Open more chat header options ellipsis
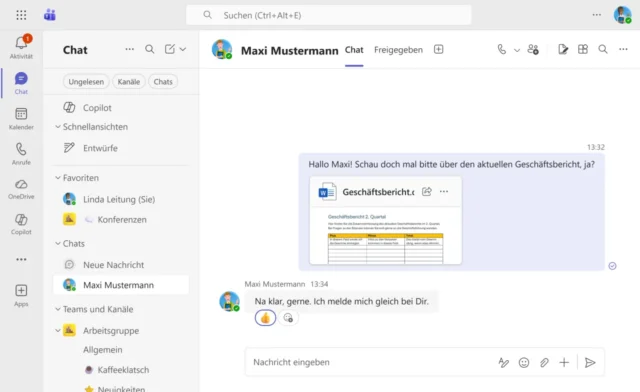Image resolution: width=640 pixels, height=392 pixels. [623, 49]
